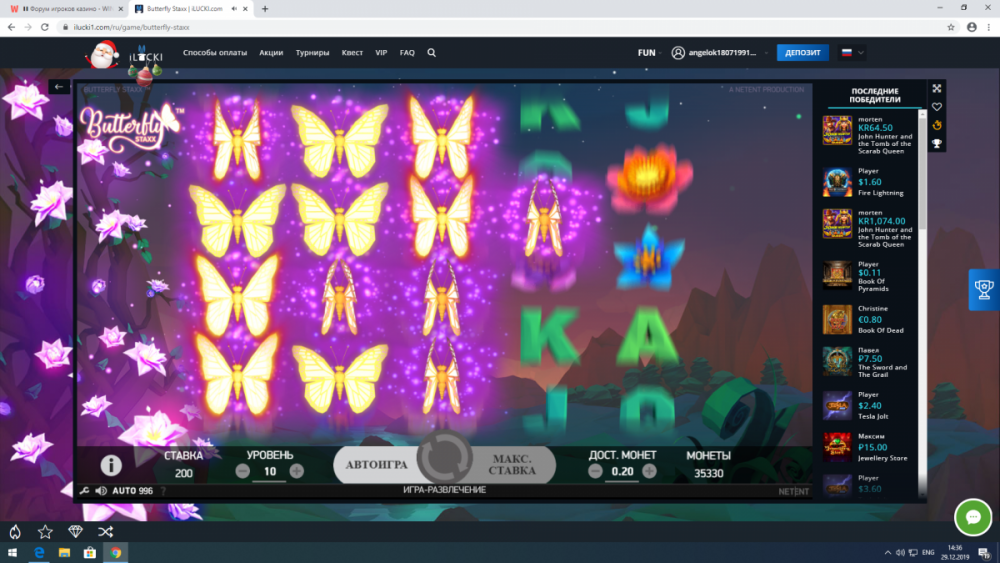The width and height of the screenshot is (1000, 563).
Task: Increase bet level with plus button
Action: (x=297, y=471)
